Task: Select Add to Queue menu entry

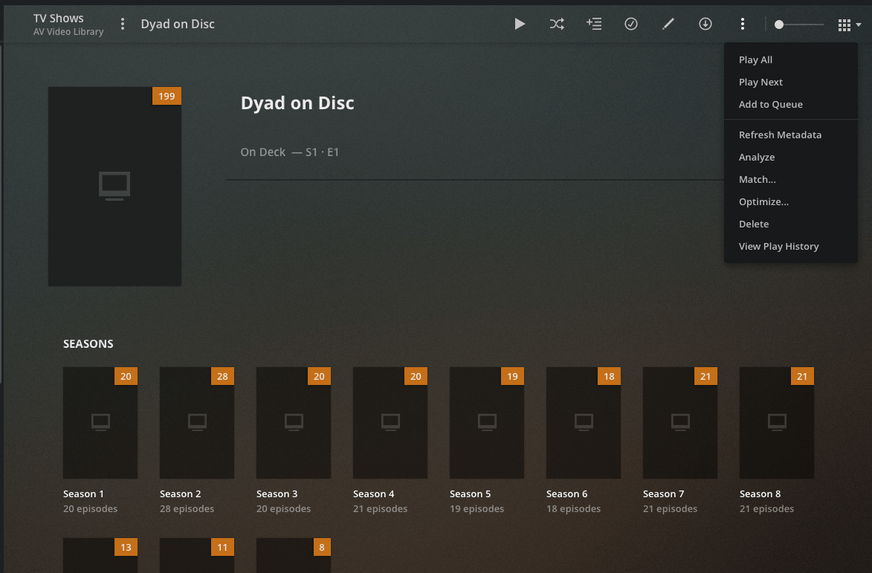Action: coord(790,104)
